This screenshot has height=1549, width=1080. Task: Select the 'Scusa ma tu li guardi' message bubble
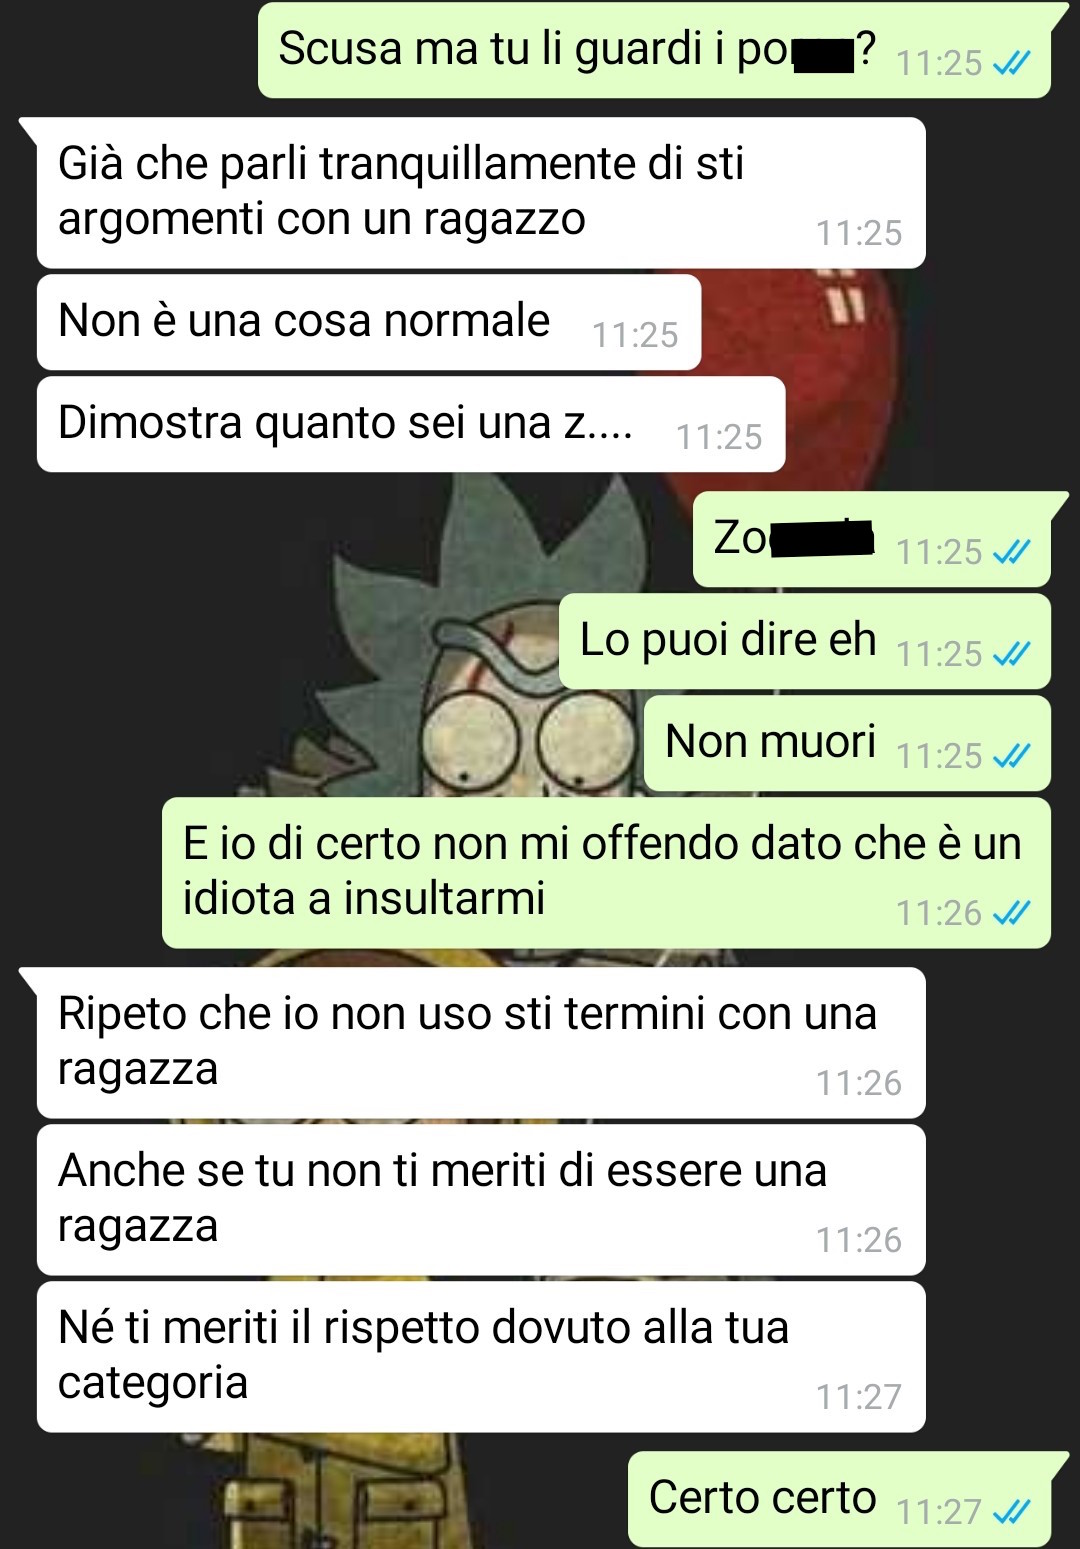(x=655, y=50)
